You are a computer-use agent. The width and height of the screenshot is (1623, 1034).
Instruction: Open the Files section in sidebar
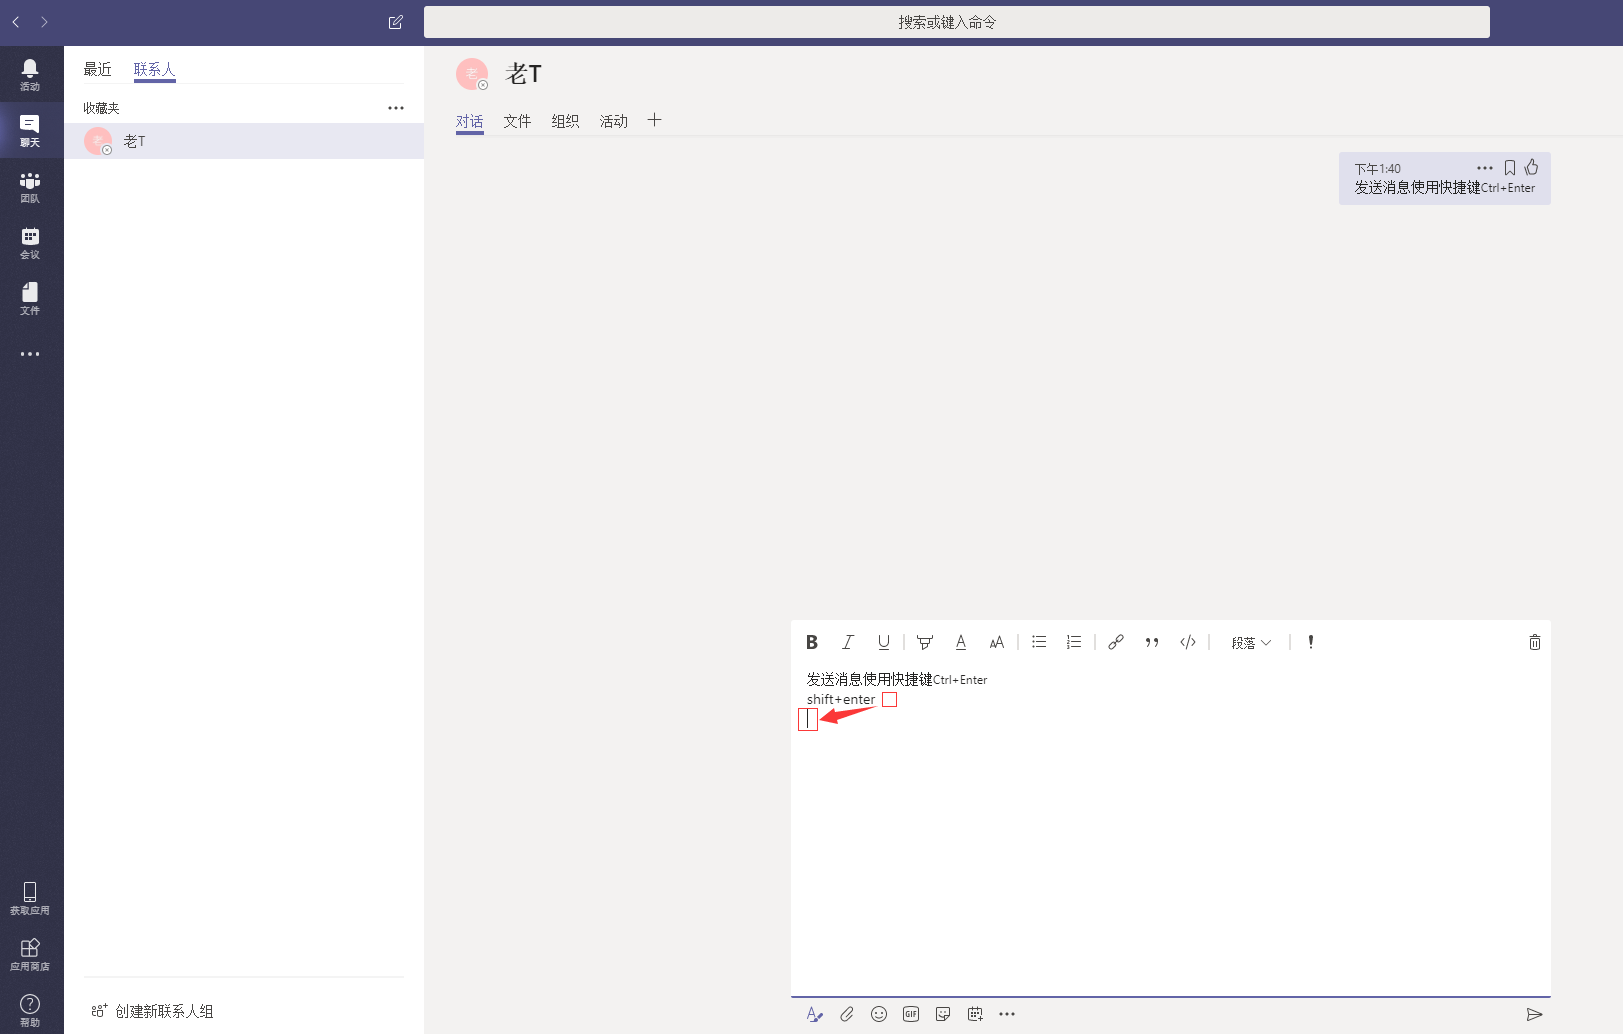point(30,298)
